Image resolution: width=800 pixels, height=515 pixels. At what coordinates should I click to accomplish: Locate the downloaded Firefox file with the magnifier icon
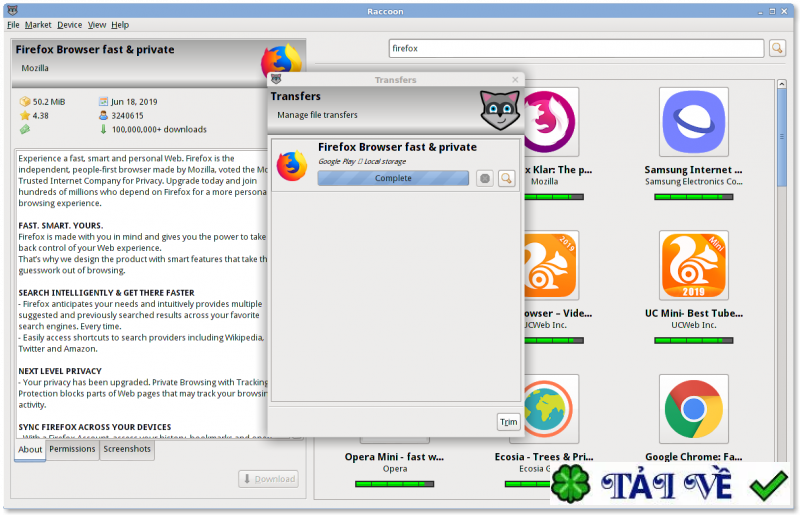(506, 178)
